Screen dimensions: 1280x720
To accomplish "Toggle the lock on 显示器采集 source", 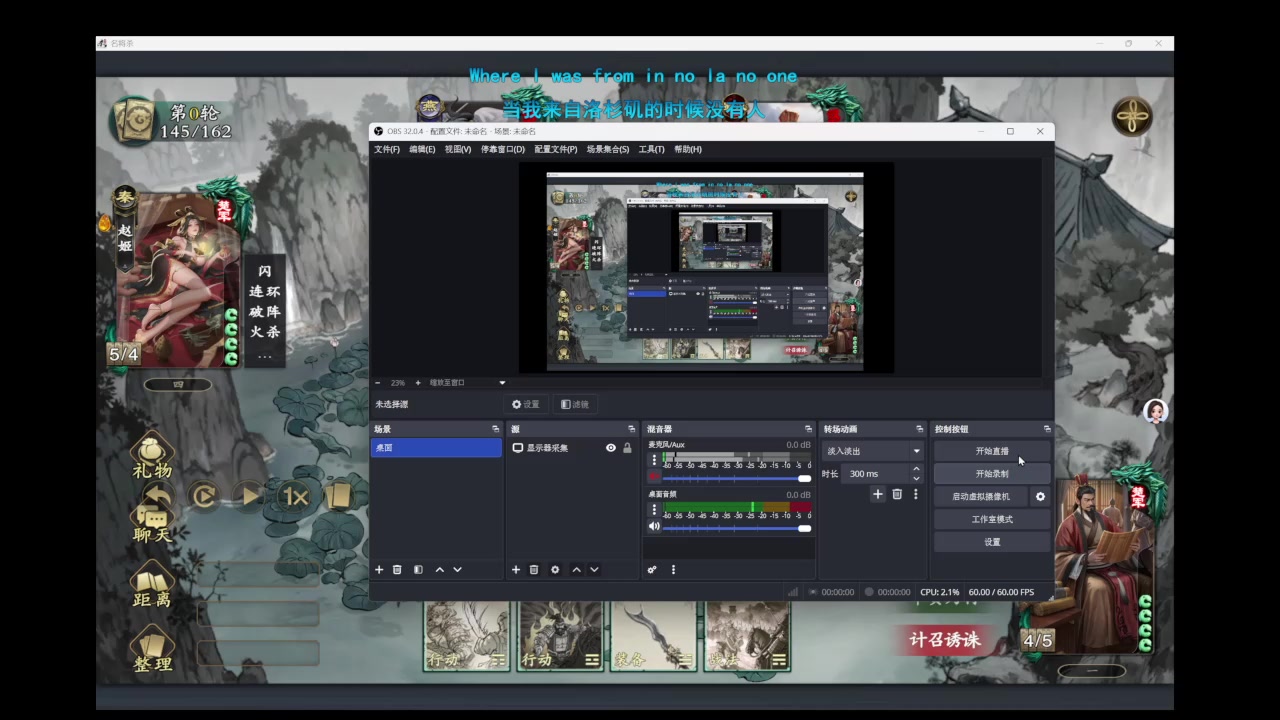I will (x=627, y=448).
